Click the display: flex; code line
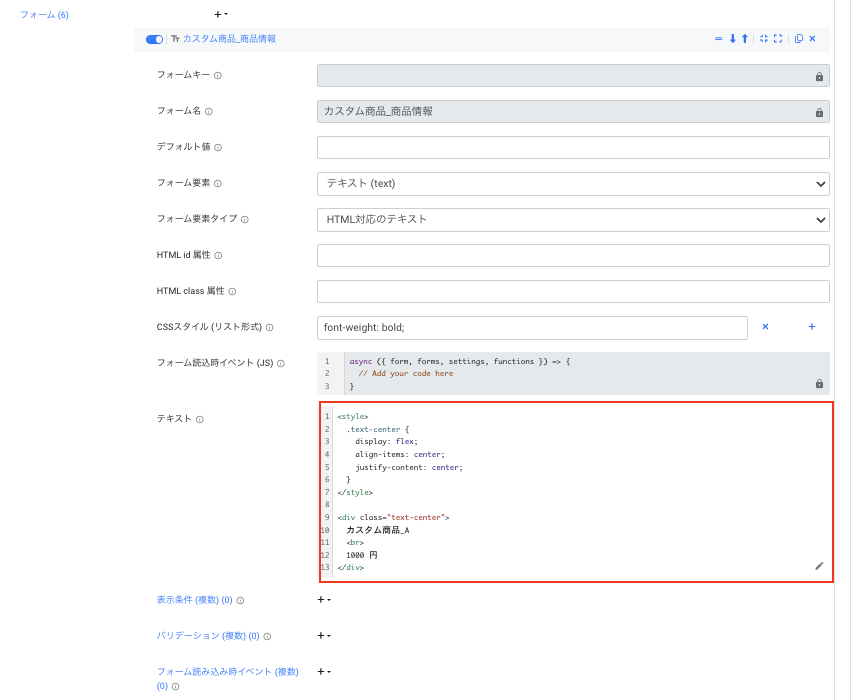Image resolution: width=862 pixels, height=700 pixels. [386, 442]
